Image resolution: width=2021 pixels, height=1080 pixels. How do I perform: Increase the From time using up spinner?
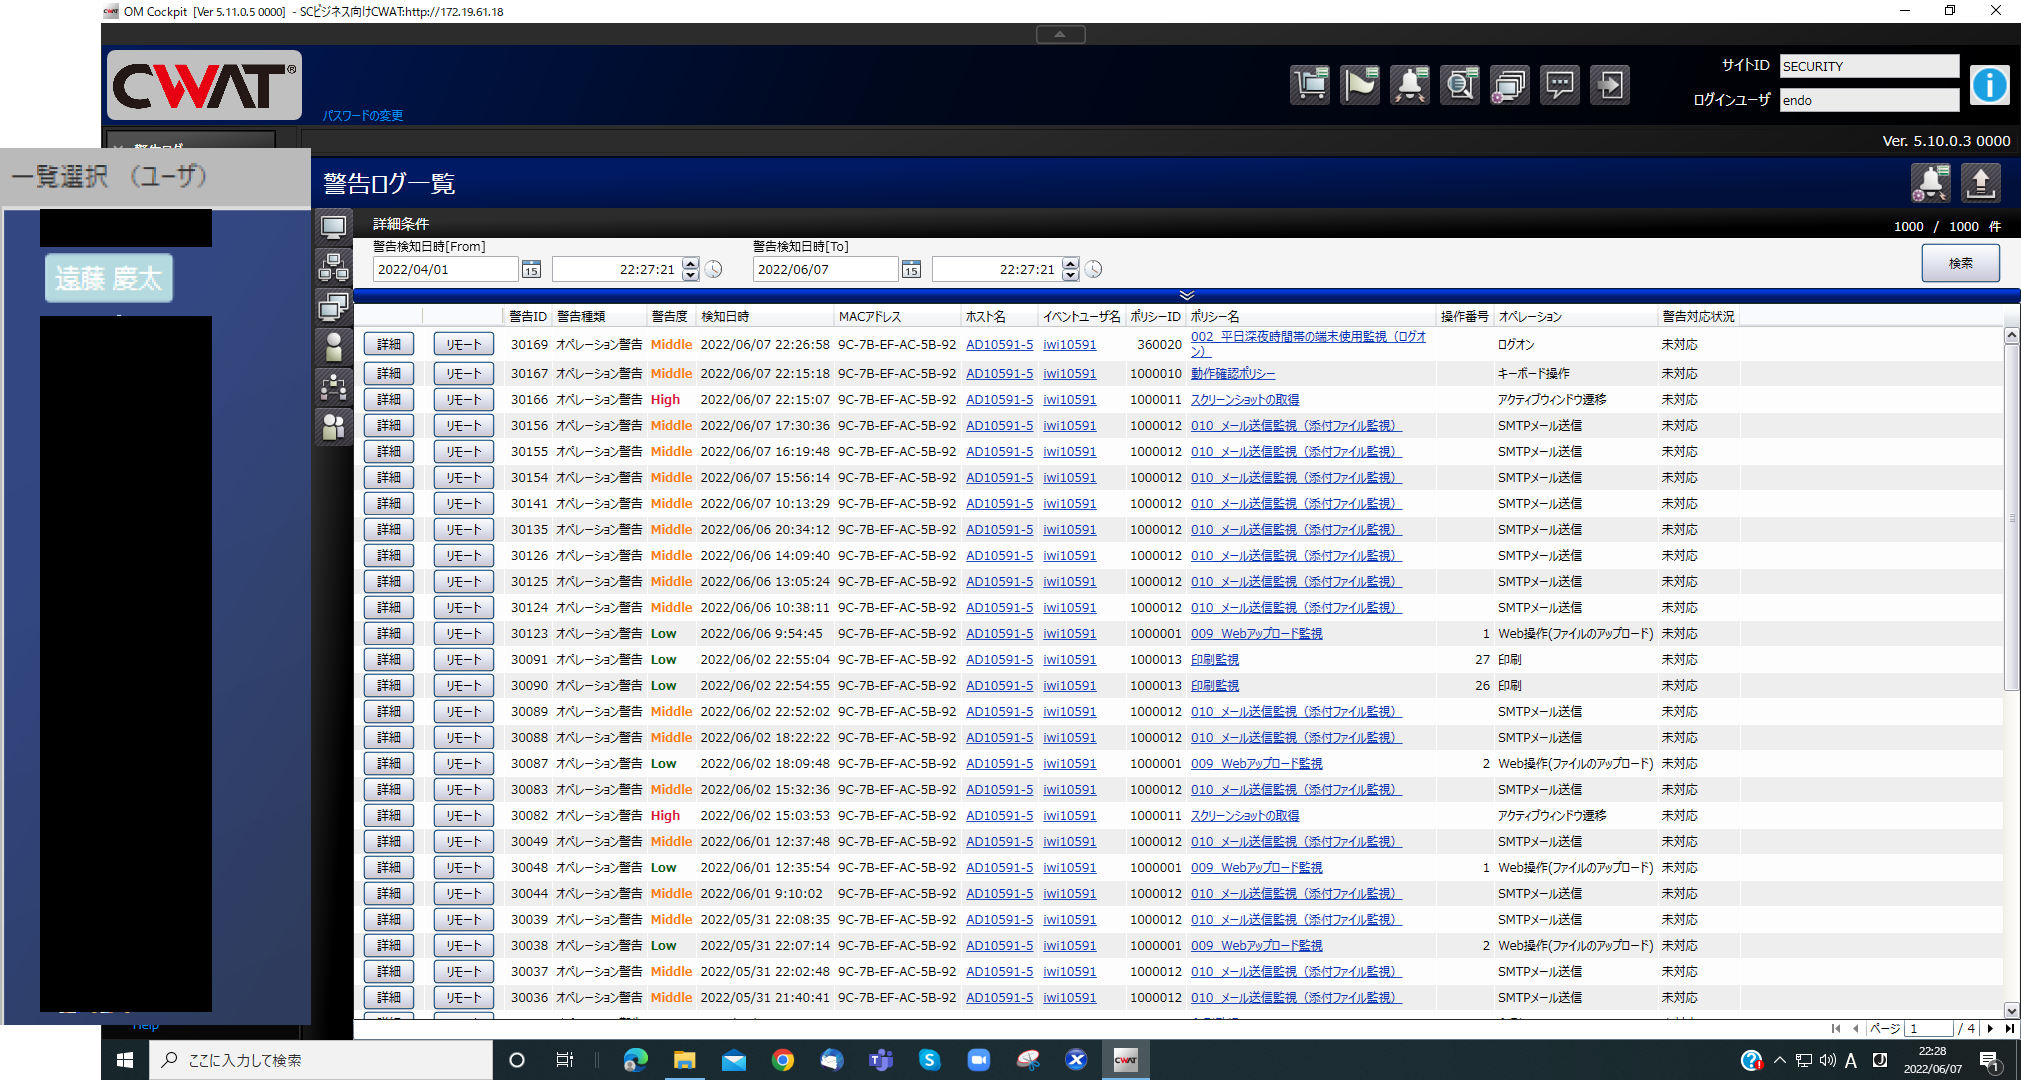[x=690, y=263]
